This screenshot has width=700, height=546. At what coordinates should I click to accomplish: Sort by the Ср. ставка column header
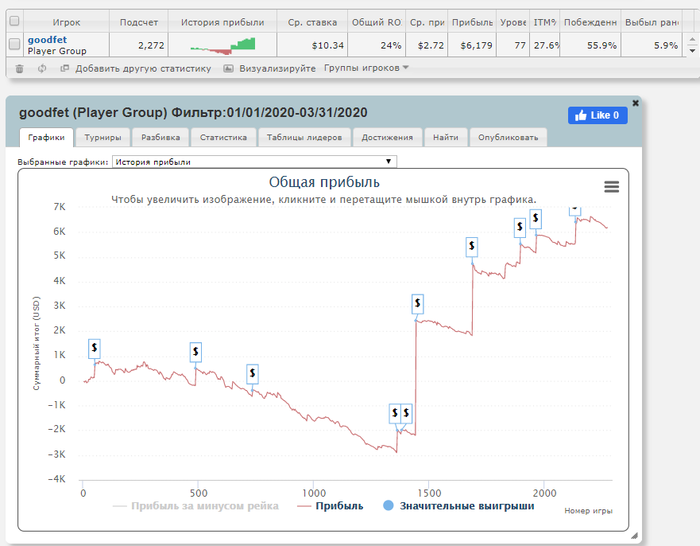click(312, 22)
